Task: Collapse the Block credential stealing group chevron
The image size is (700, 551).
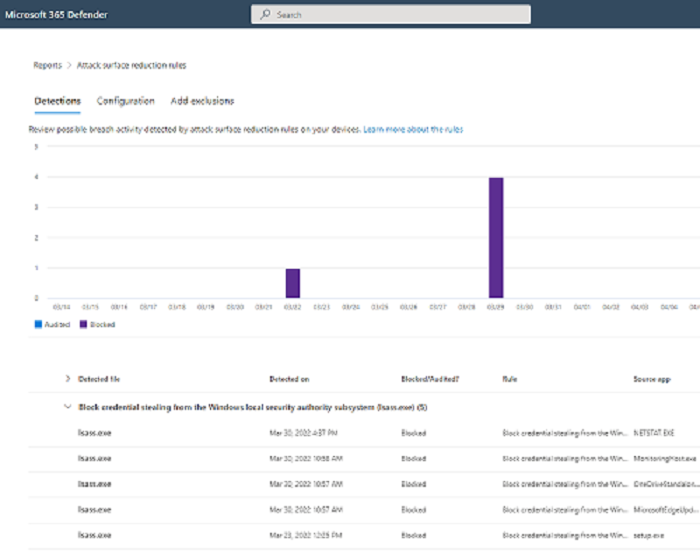Action: (x=67, y=407)
